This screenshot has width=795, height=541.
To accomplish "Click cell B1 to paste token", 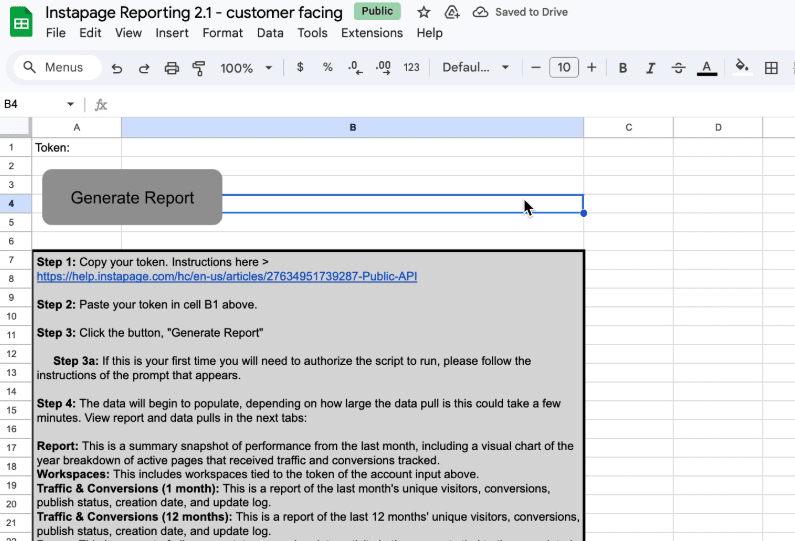I will pyautogui.click(x=352, y=148).
